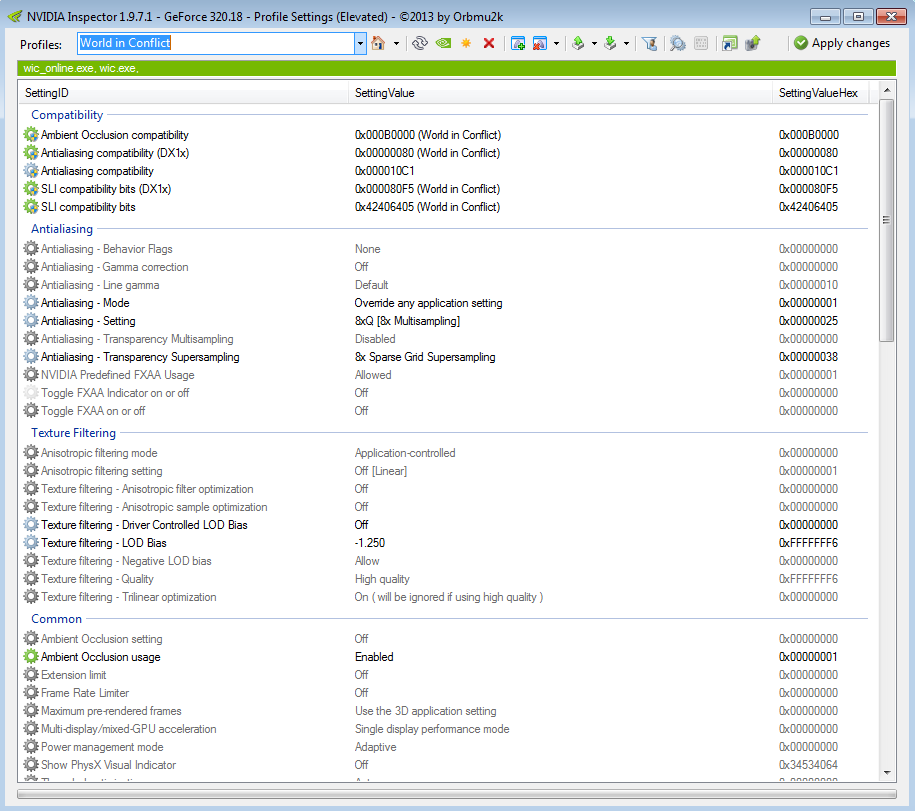Click the 'Single display performance mode' value
Image resolution: width=915 pixels, height=811 pixels.
432,729
